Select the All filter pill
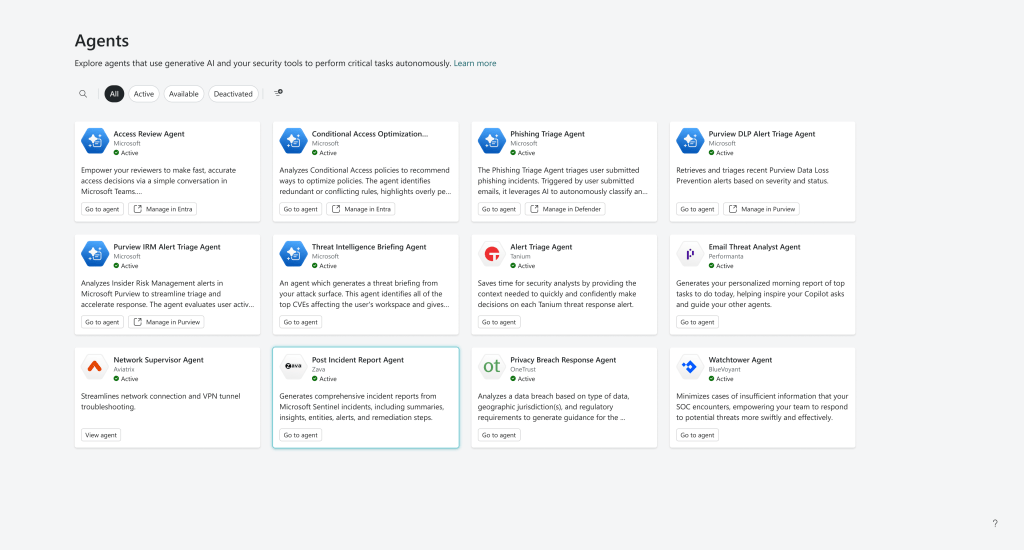This screenshot has width=1024, height=550. click(114, 94)
